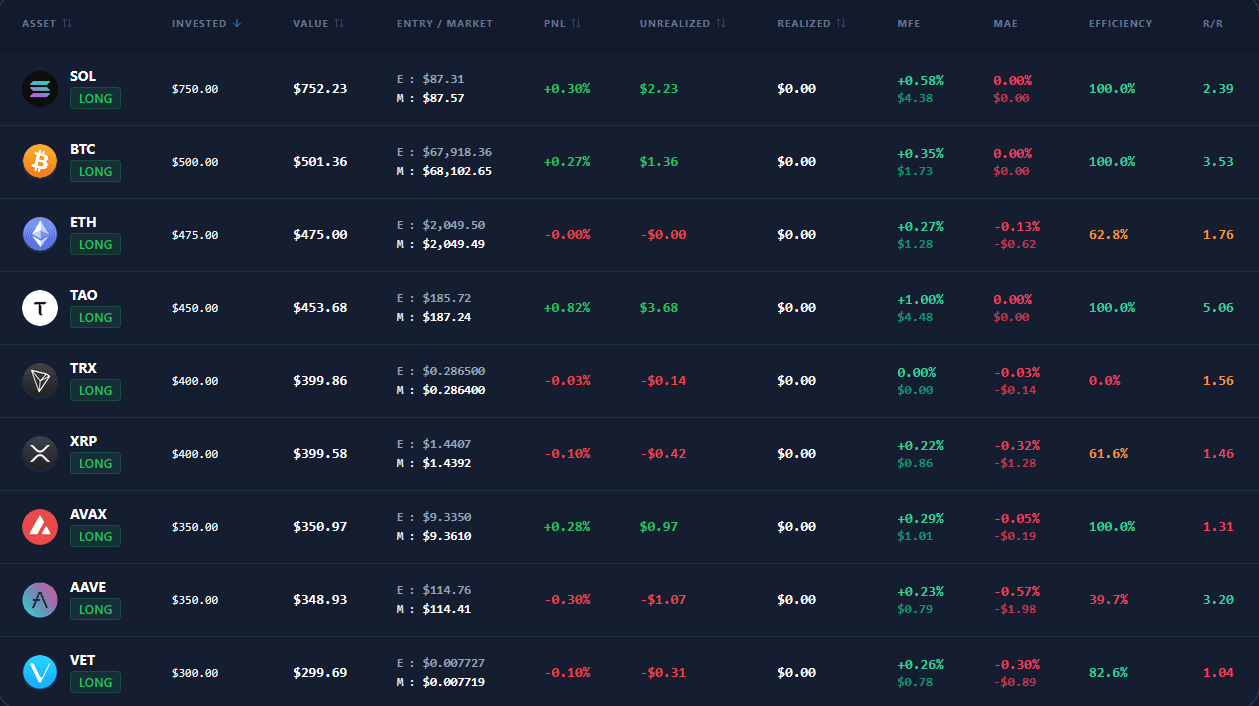Click AAVE R/R value 3.20
This screenshot has width=1259, height=706.
1218,600
